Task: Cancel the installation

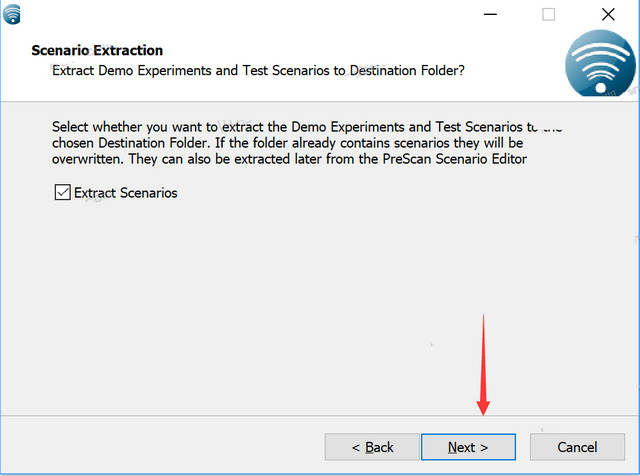Action: tap(577, 447)
